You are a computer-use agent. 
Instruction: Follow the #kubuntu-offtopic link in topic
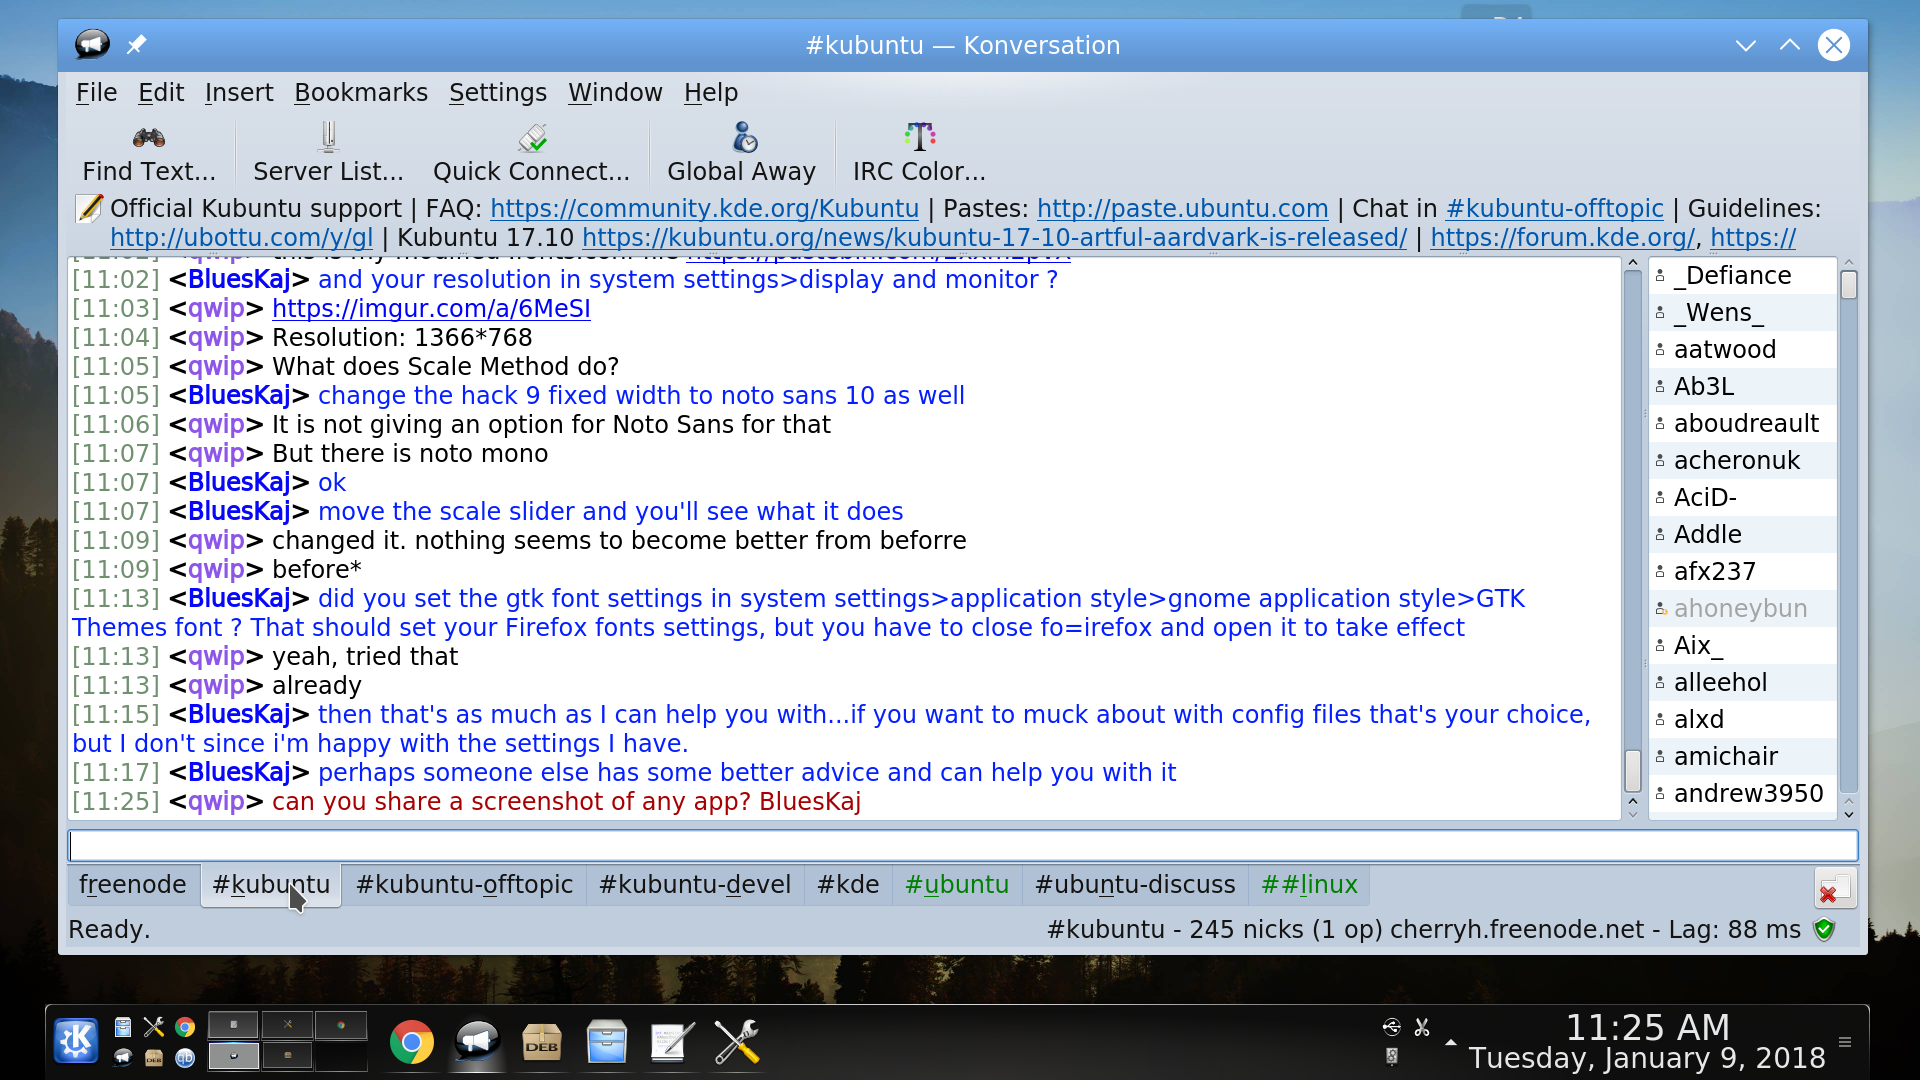(1555, 208)
